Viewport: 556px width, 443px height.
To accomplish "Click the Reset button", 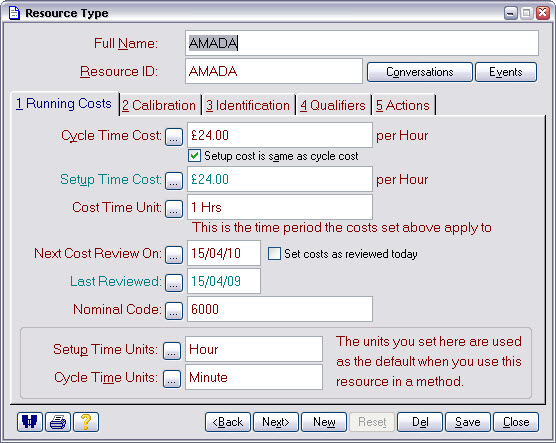I will 372,422.
